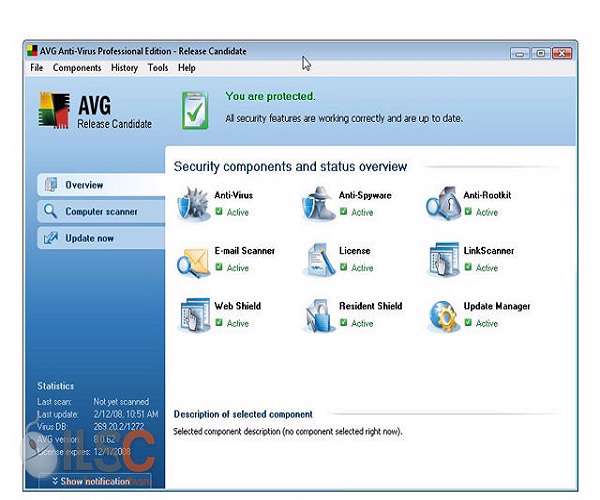Click the protected status clipboard icon
Viewport: 600px width, 500px height.
point(195,111)
